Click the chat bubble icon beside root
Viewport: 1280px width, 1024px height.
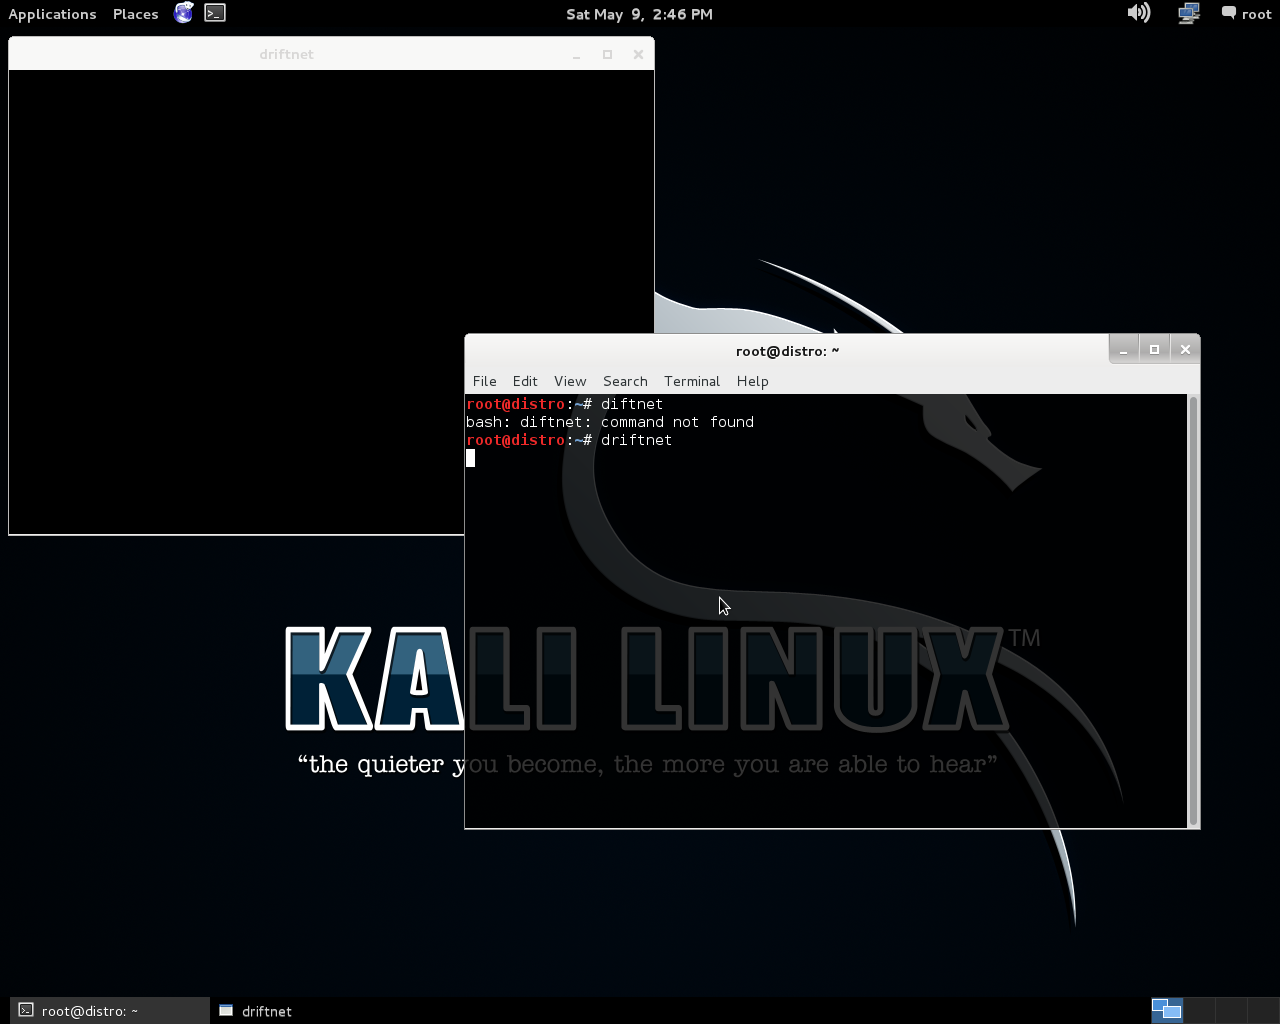[1229, 13]
